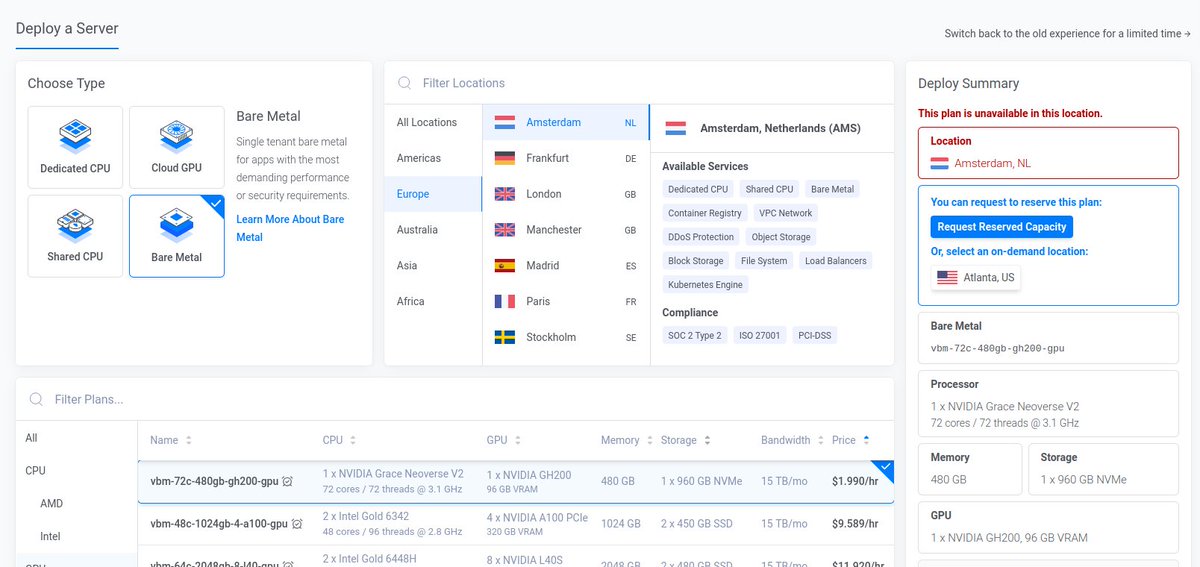This screenshot has width=1200, height=567.
Task: Click the UK flag next to London
Action: pos(505,194)
